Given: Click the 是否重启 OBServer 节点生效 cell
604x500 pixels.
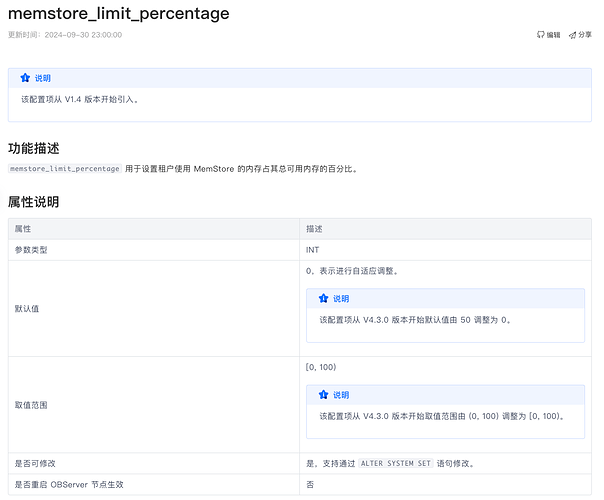Looking at the screenshot, I should coord(154,485).
